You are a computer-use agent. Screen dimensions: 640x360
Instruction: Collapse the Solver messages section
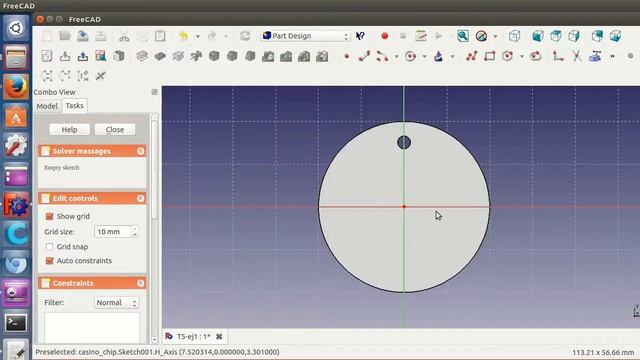141,151
